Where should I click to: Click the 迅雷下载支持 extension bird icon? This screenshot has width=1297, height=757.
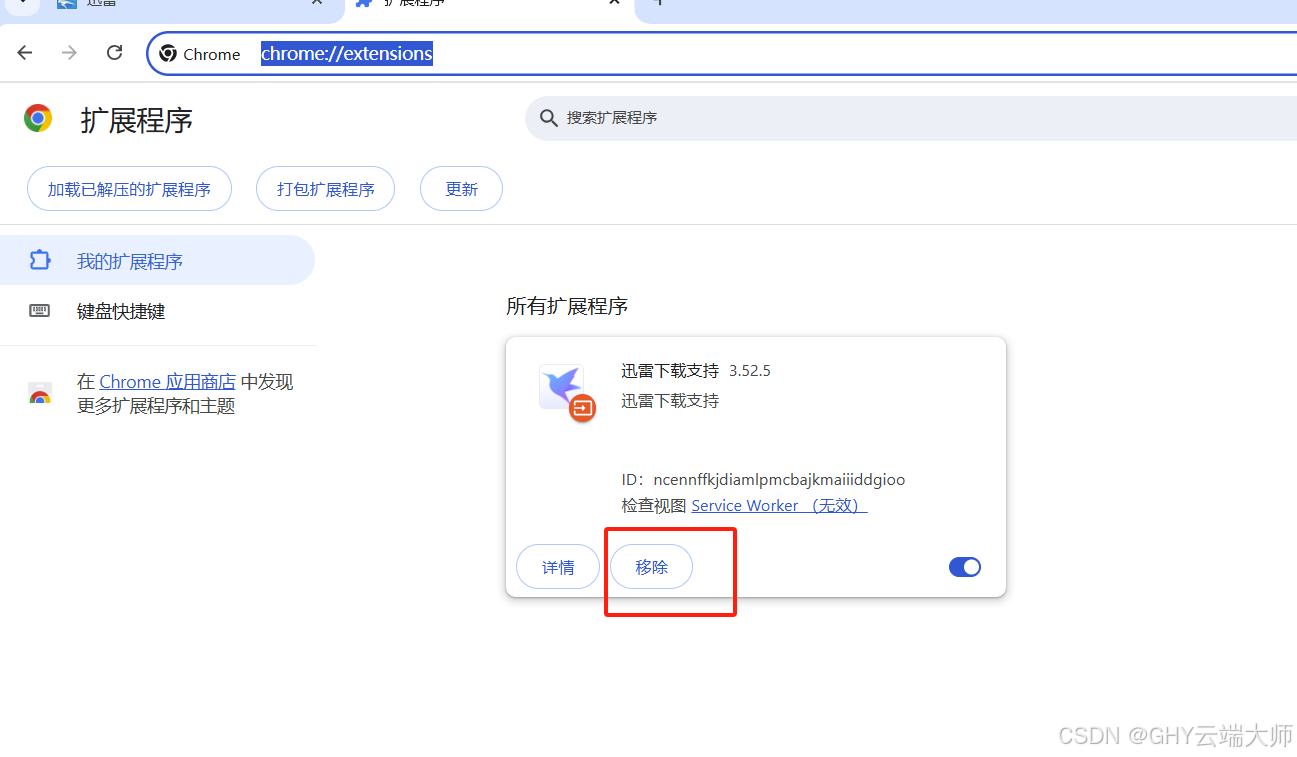[x=563, y=388]
